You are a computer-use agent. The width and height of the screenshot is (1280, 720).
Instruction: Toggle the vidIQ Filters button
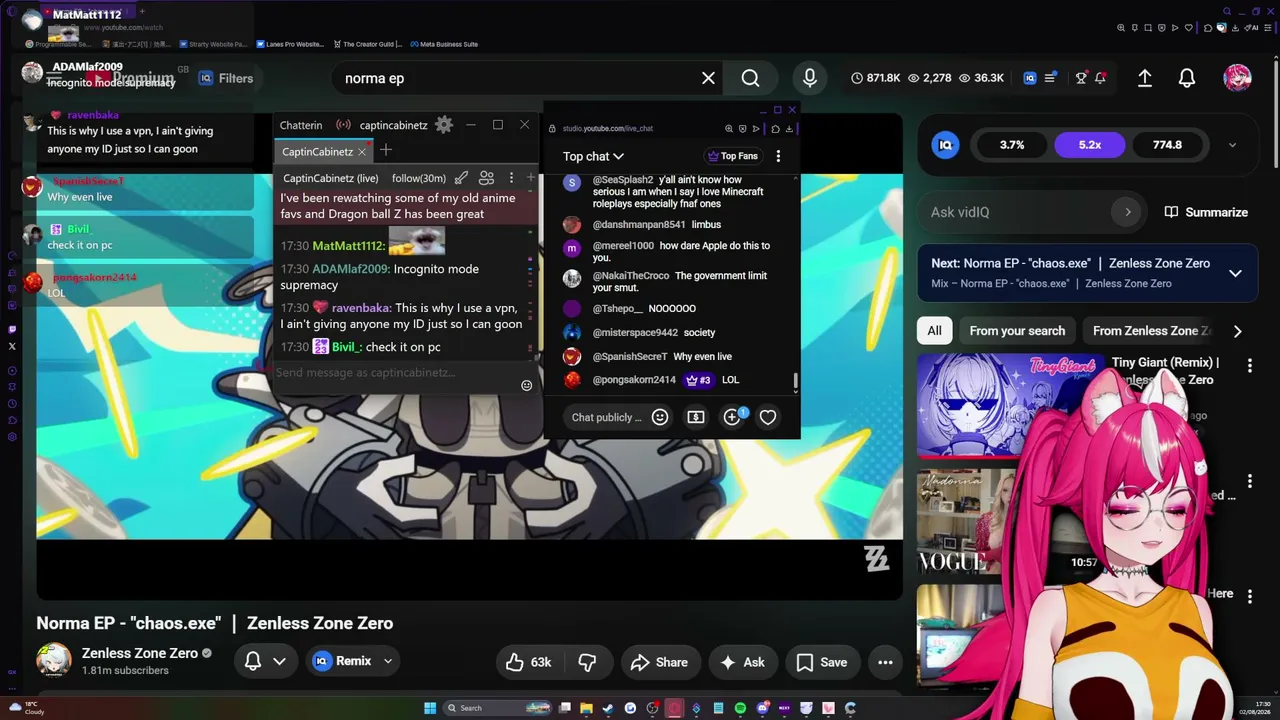point(226,78)
